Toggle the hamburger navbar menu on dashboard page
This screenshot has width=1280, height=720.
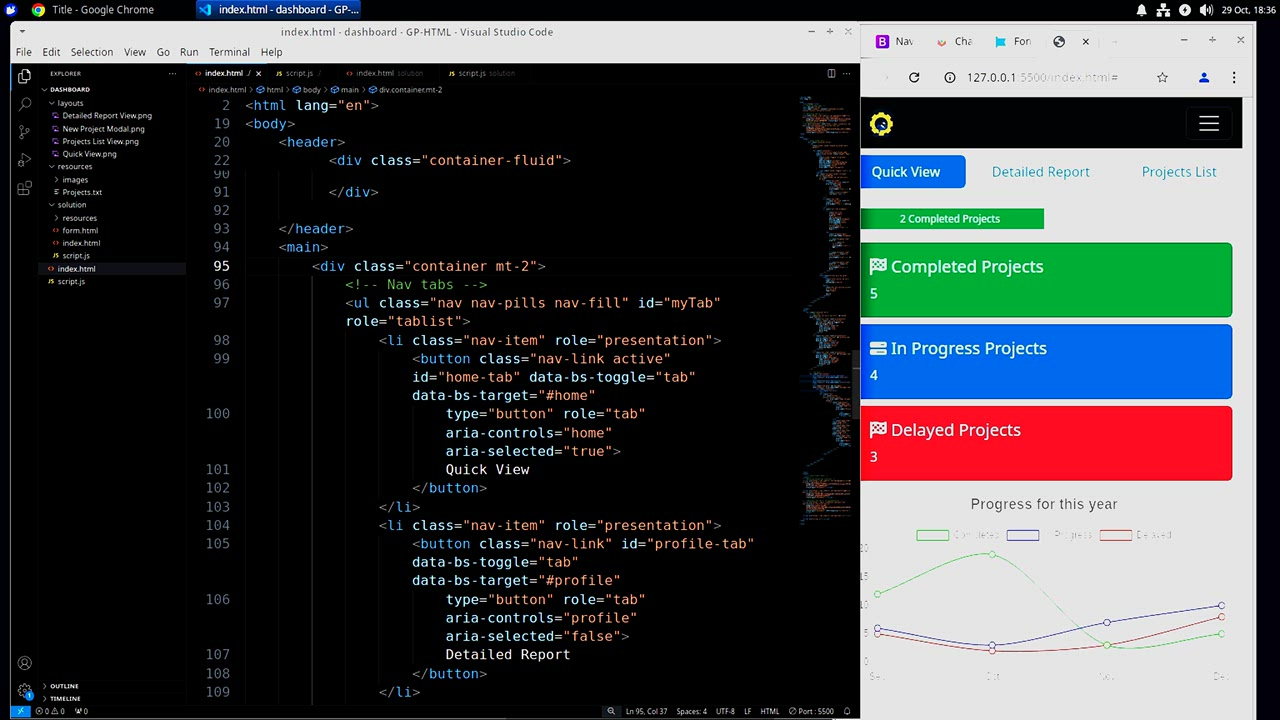(1209, 124)
